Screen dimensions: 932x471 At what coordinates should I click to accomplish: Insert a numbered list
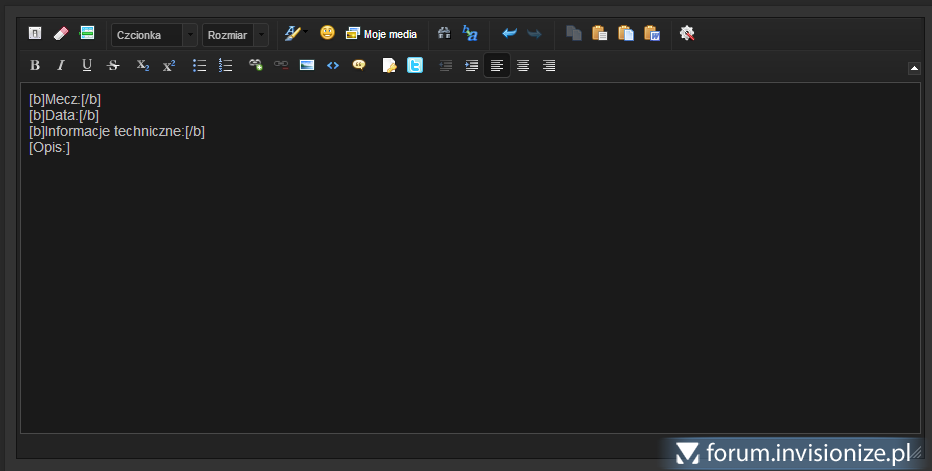pyautogui.click(x=225, y=66)
